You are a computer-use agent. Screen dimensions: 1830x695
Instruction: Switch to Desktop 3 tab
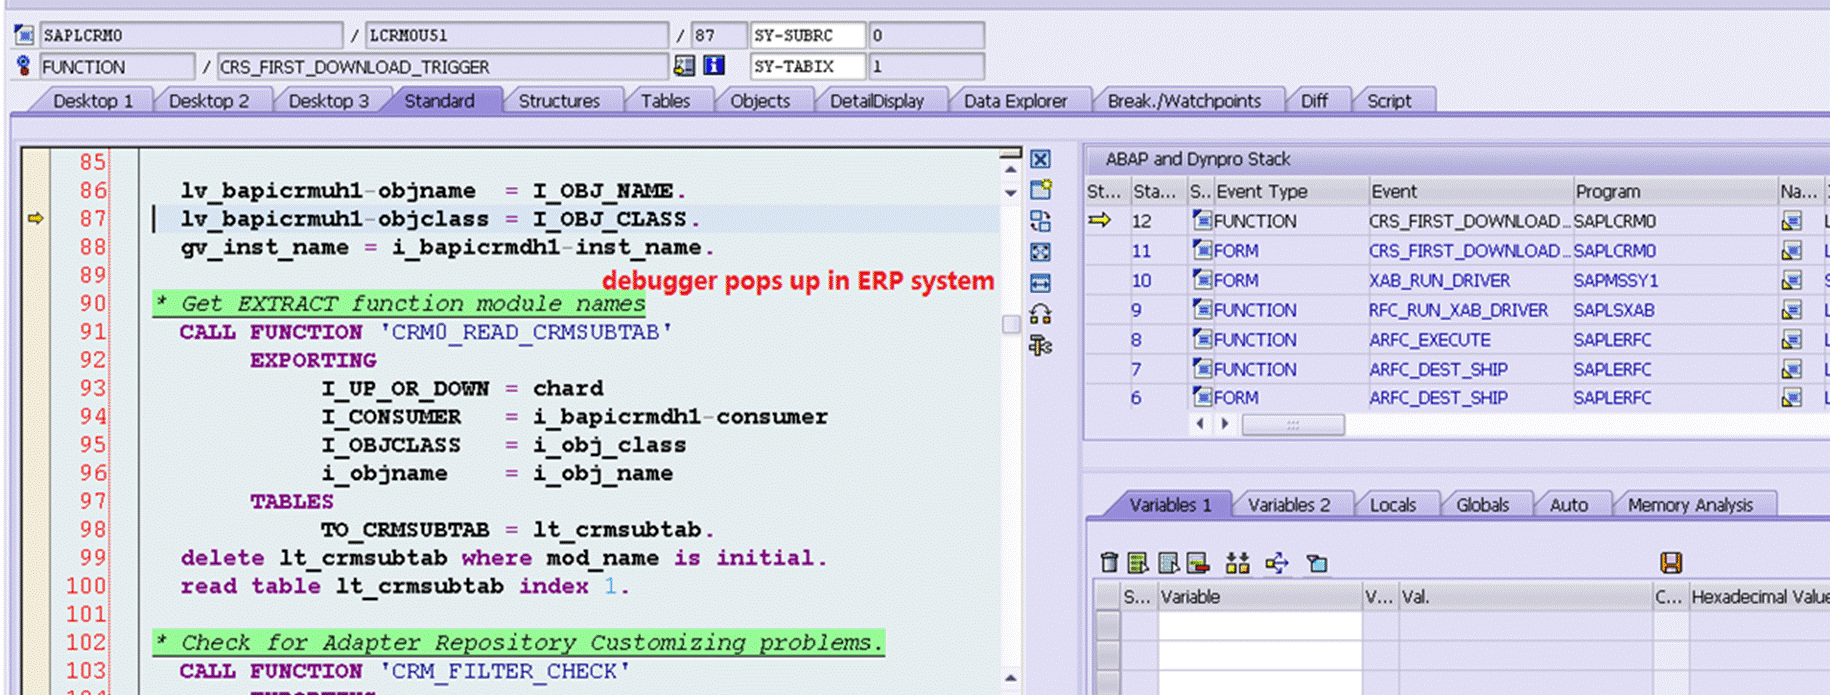coord(328,101)
